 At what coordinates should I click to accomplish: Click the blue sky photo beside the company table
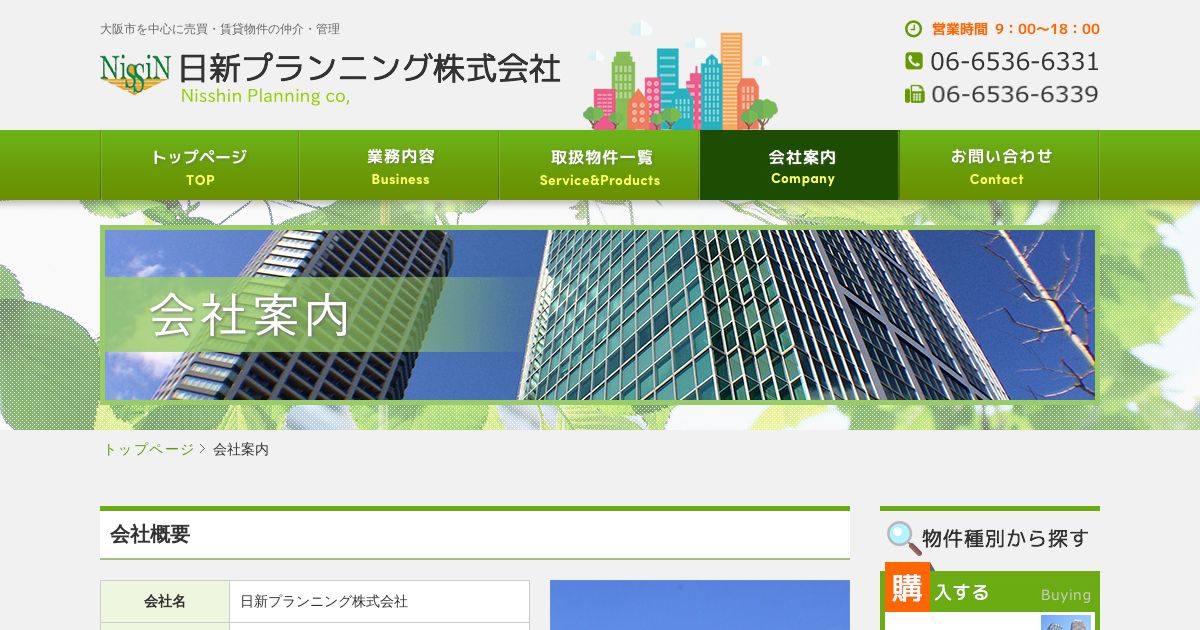tap(700, 605)
